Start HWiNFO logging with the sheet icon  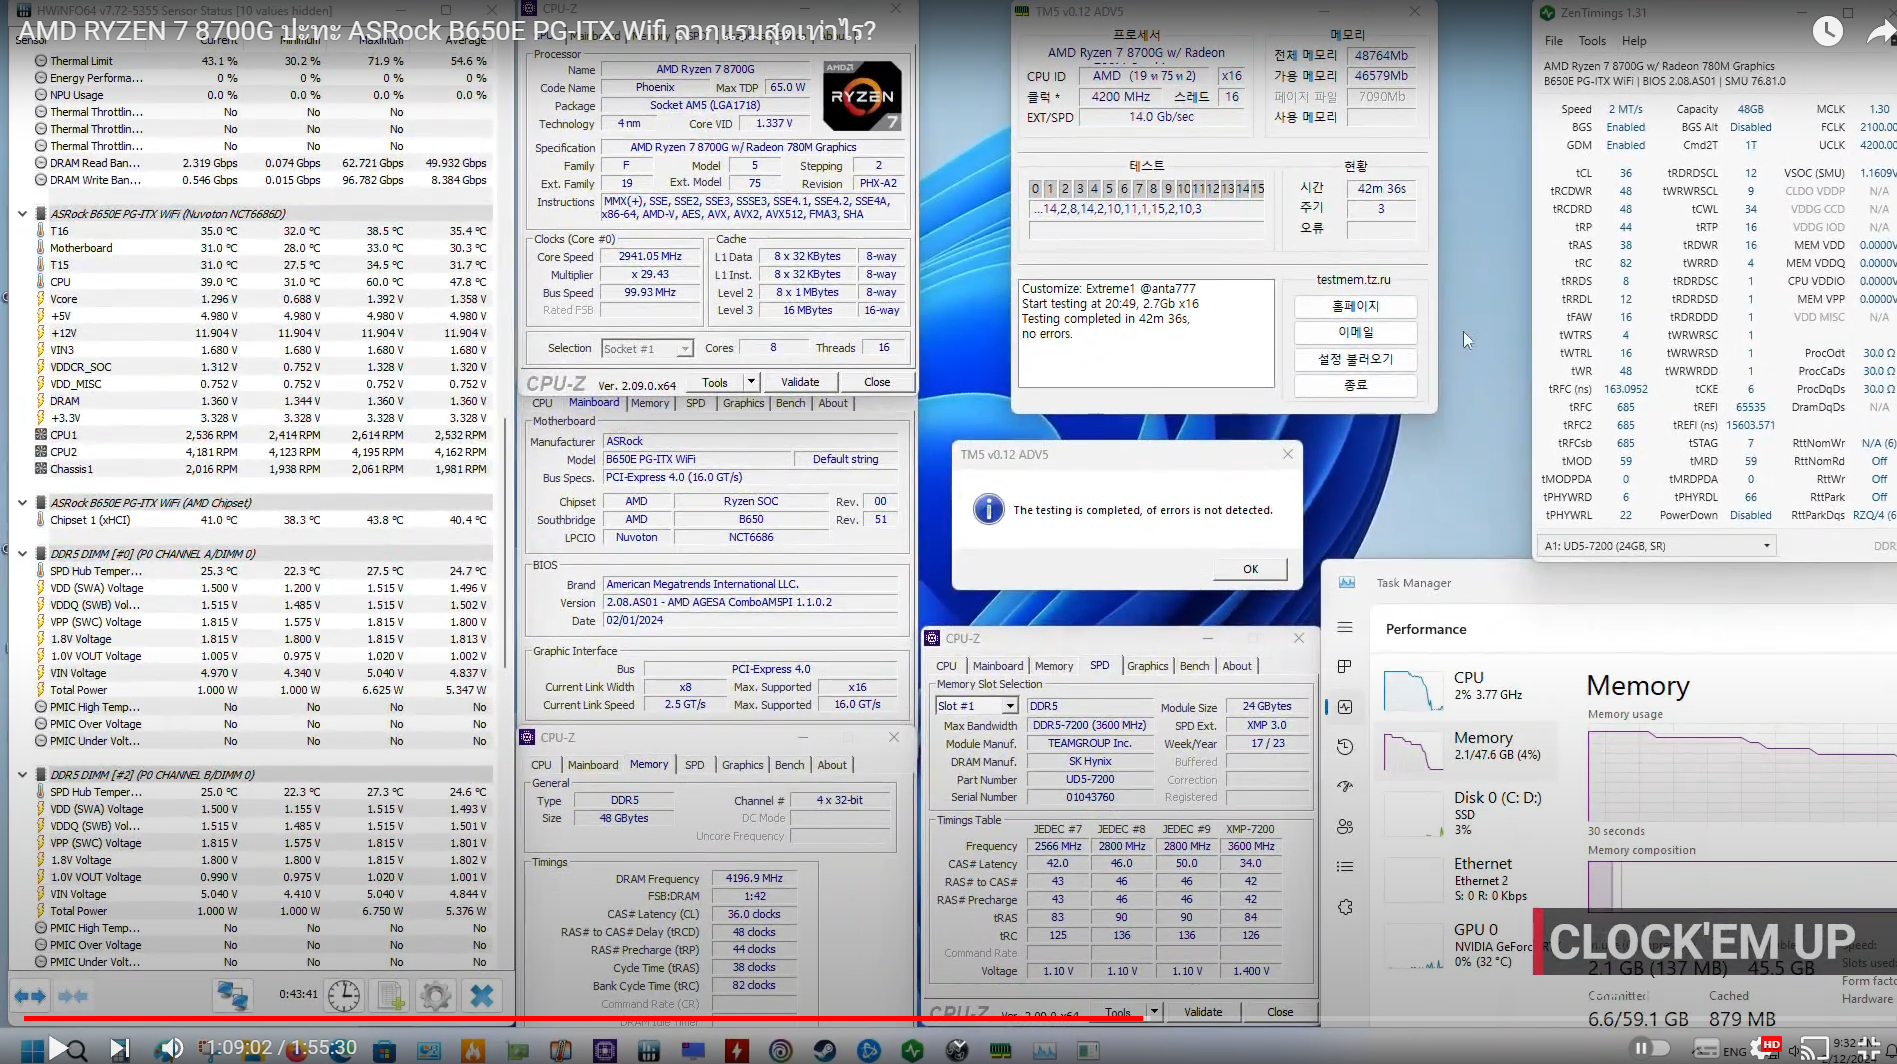click(x=389, y=995)
